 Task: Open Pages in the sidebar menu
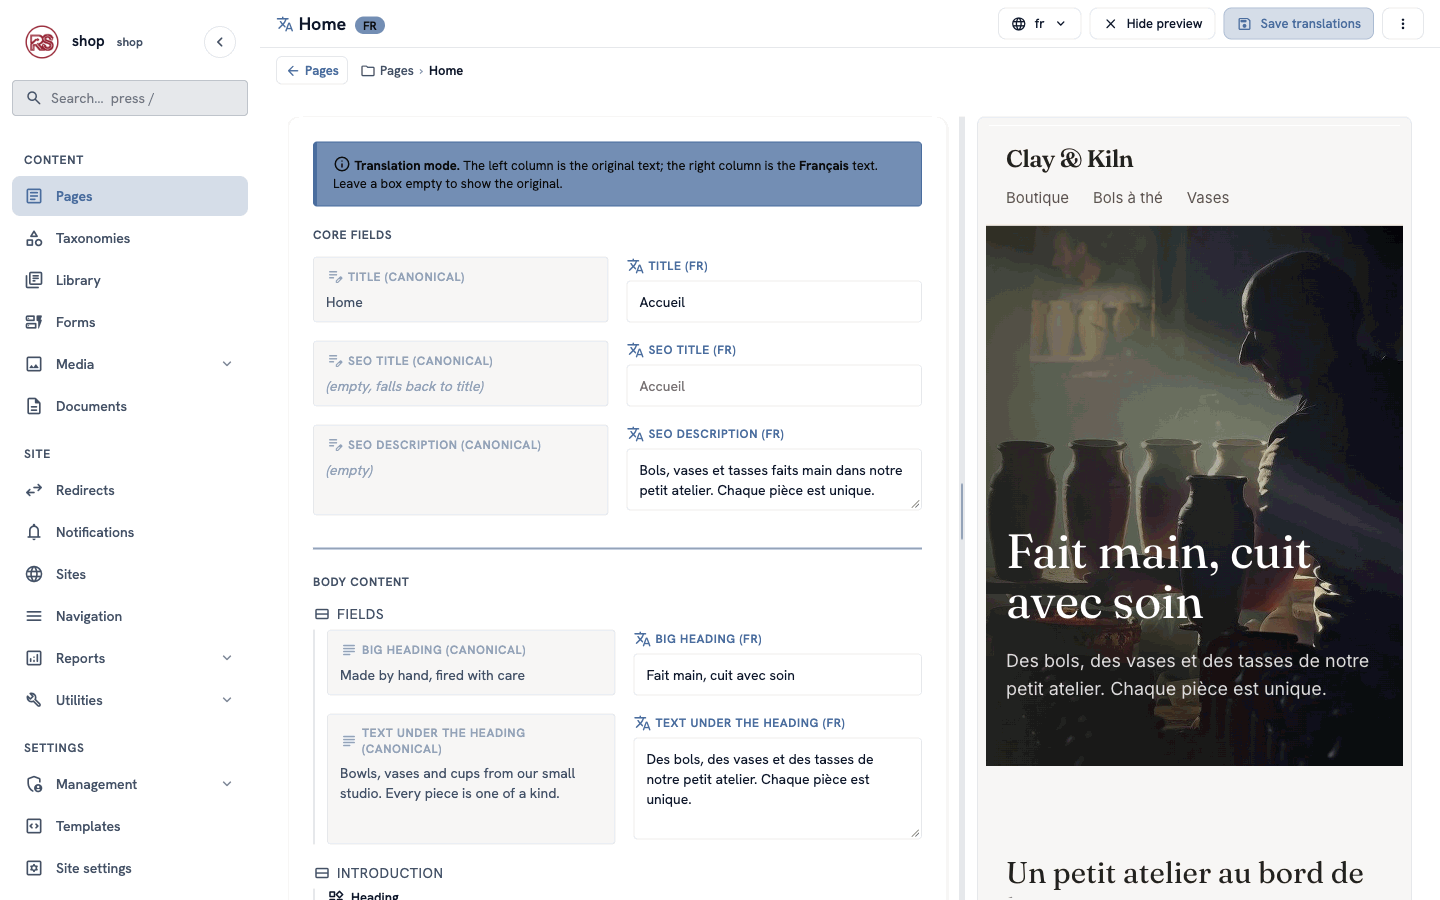130,196
